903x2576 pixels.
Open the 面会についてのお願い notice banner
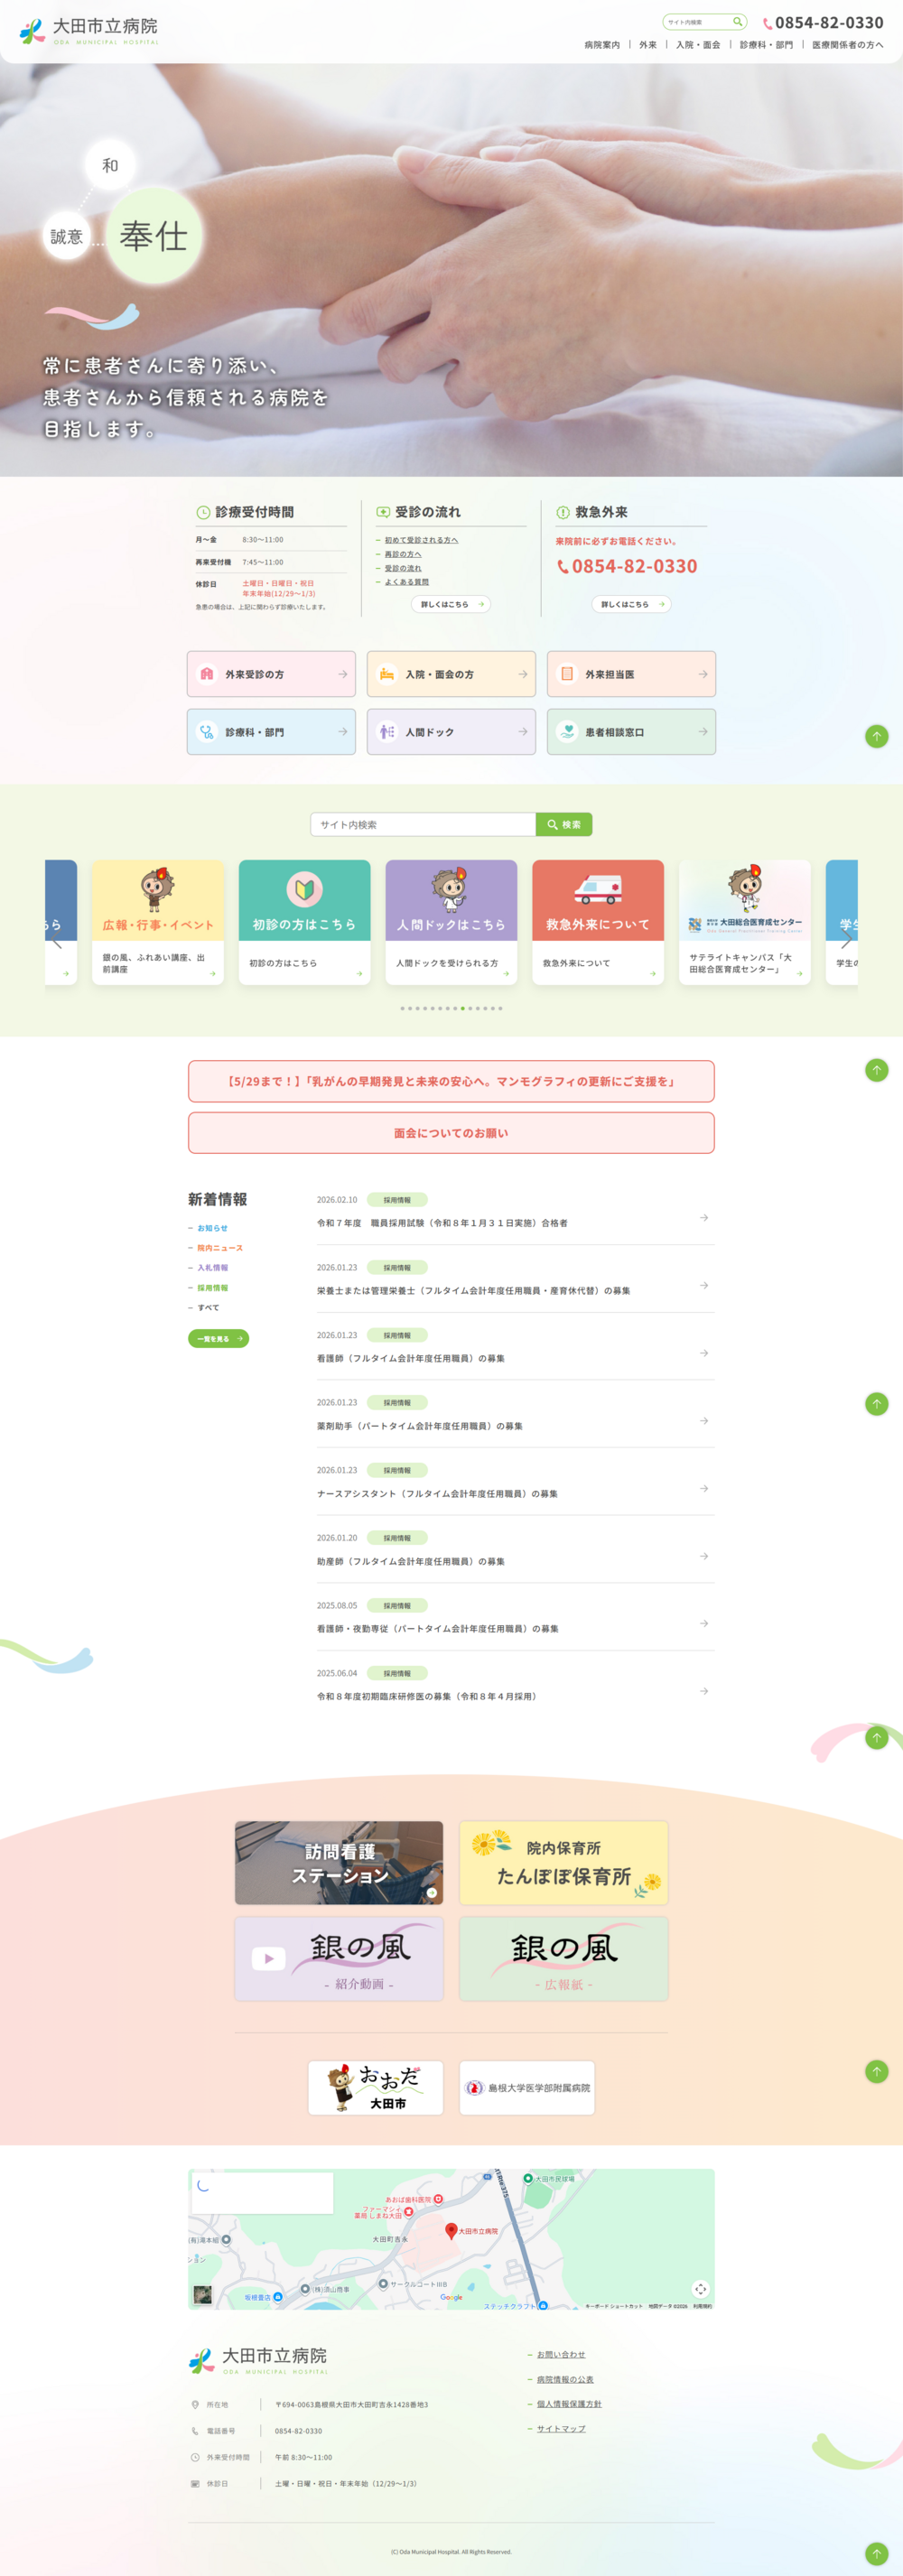(x=451, y=1133)
